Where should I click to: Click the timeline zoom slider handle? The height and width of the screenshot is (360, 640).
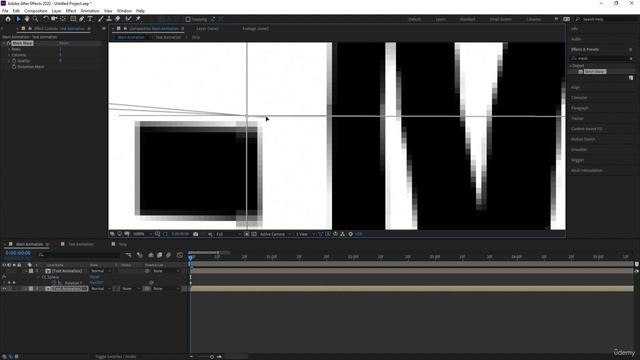pyautogui.click(x=211, y=357)
